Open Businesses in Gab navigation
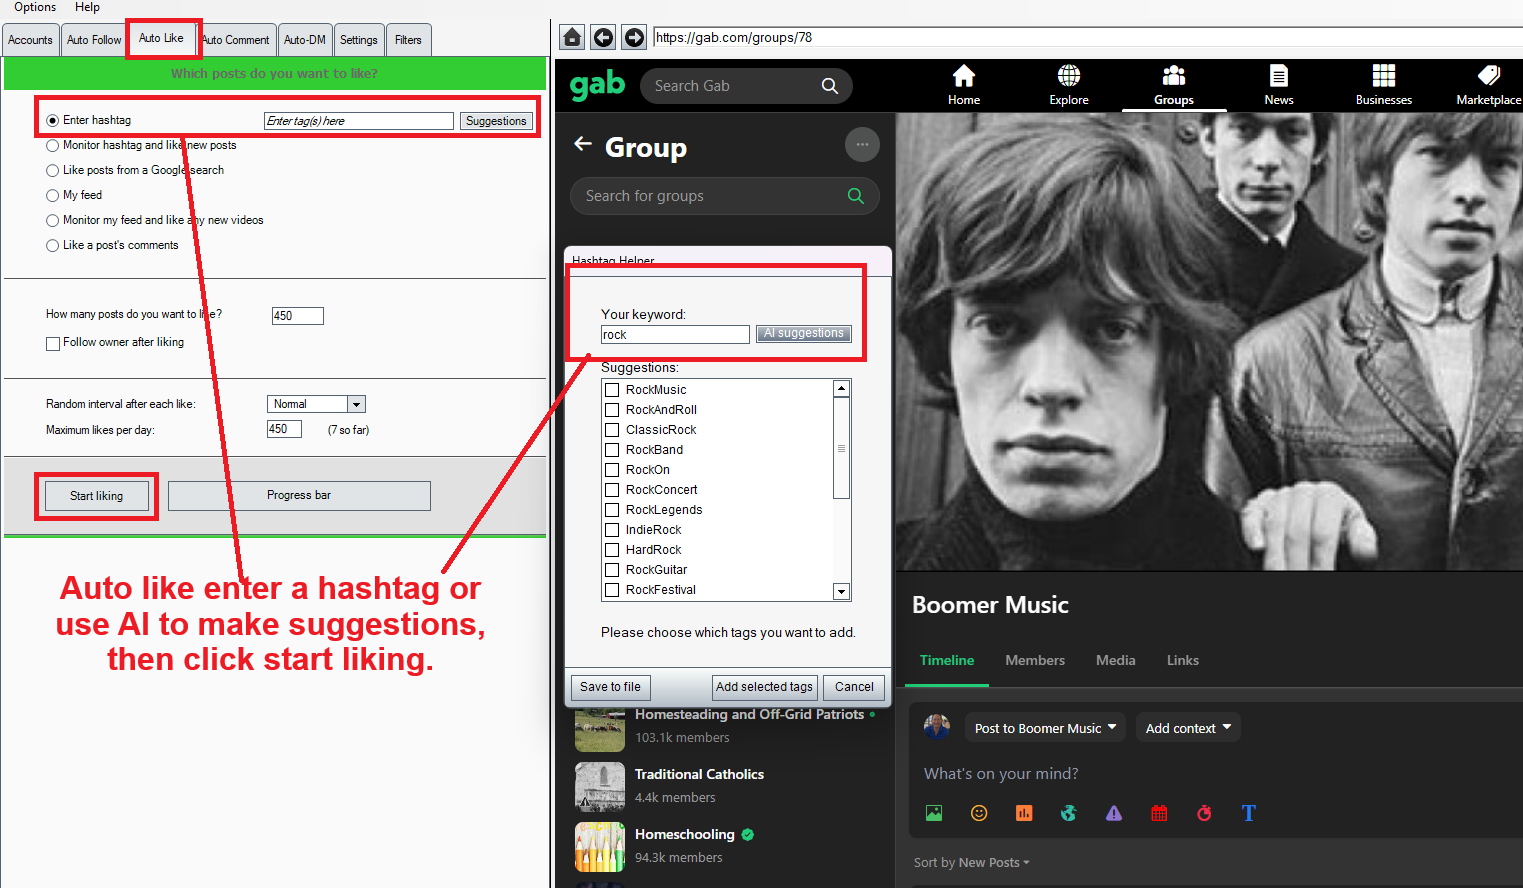Viewport: 1523px width, 888px height. pos(1384,85)
